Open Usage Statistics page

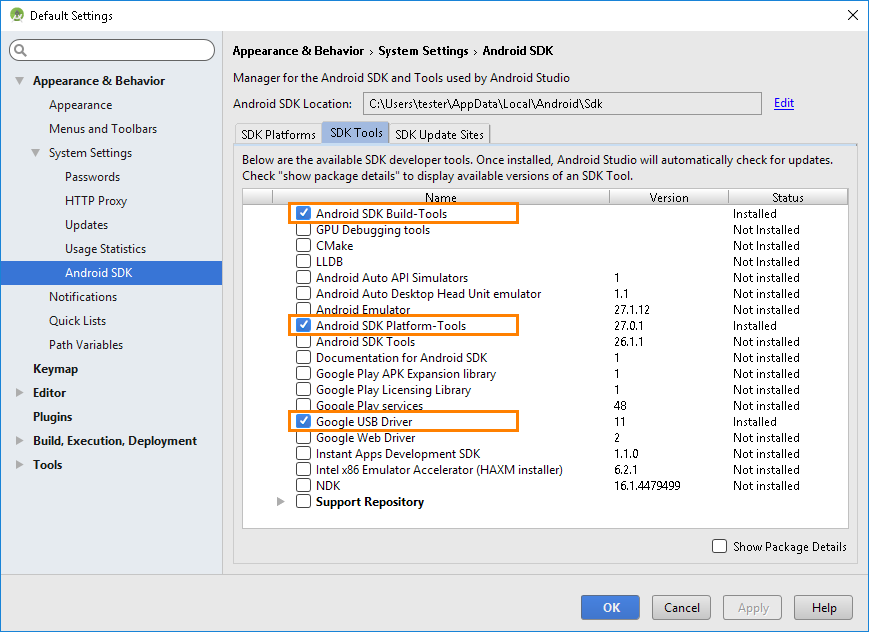coord(105,249)
